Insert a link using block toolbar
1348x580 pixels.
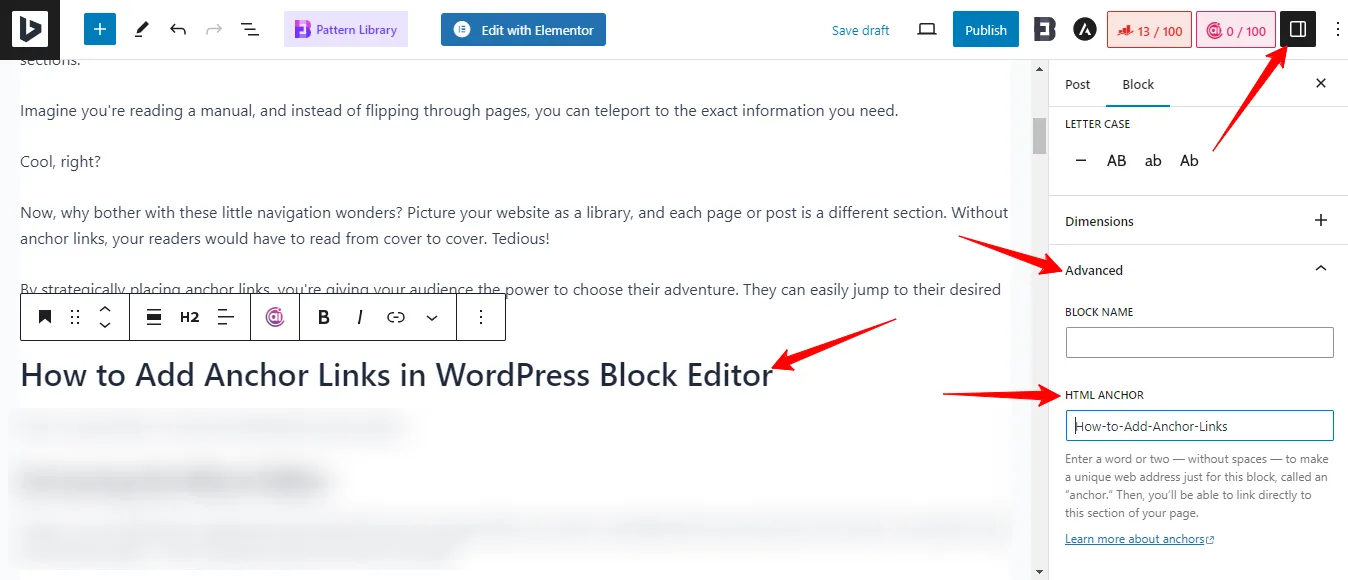396,317
